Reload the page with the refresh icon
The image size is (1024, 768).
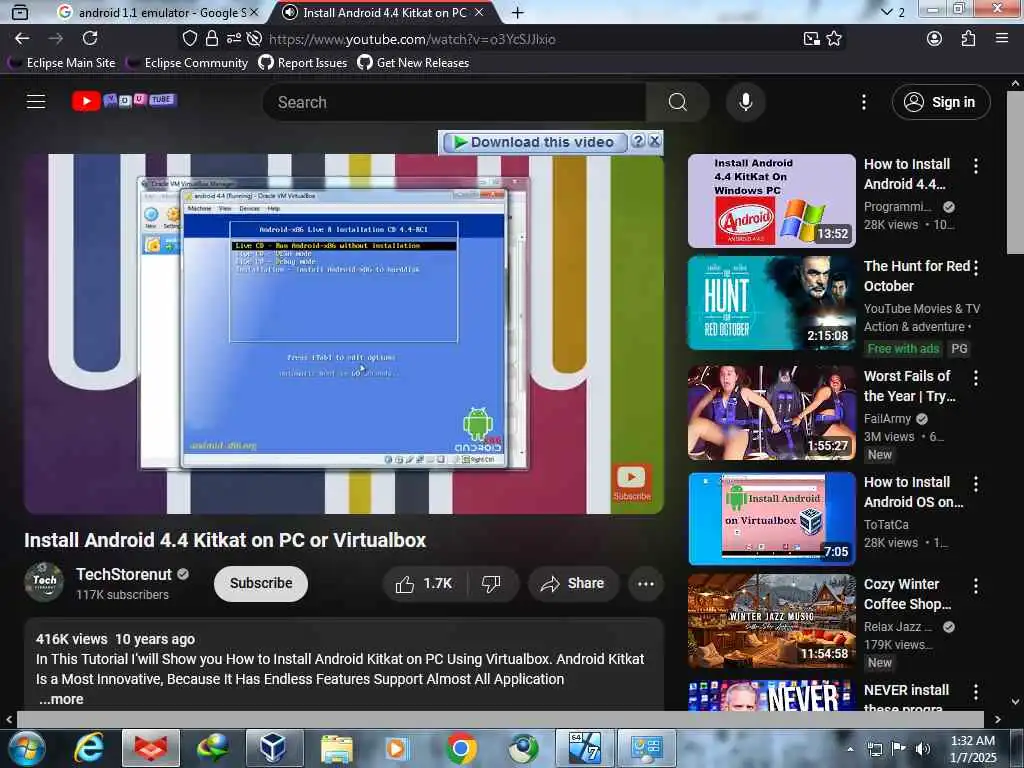point(90,39)
